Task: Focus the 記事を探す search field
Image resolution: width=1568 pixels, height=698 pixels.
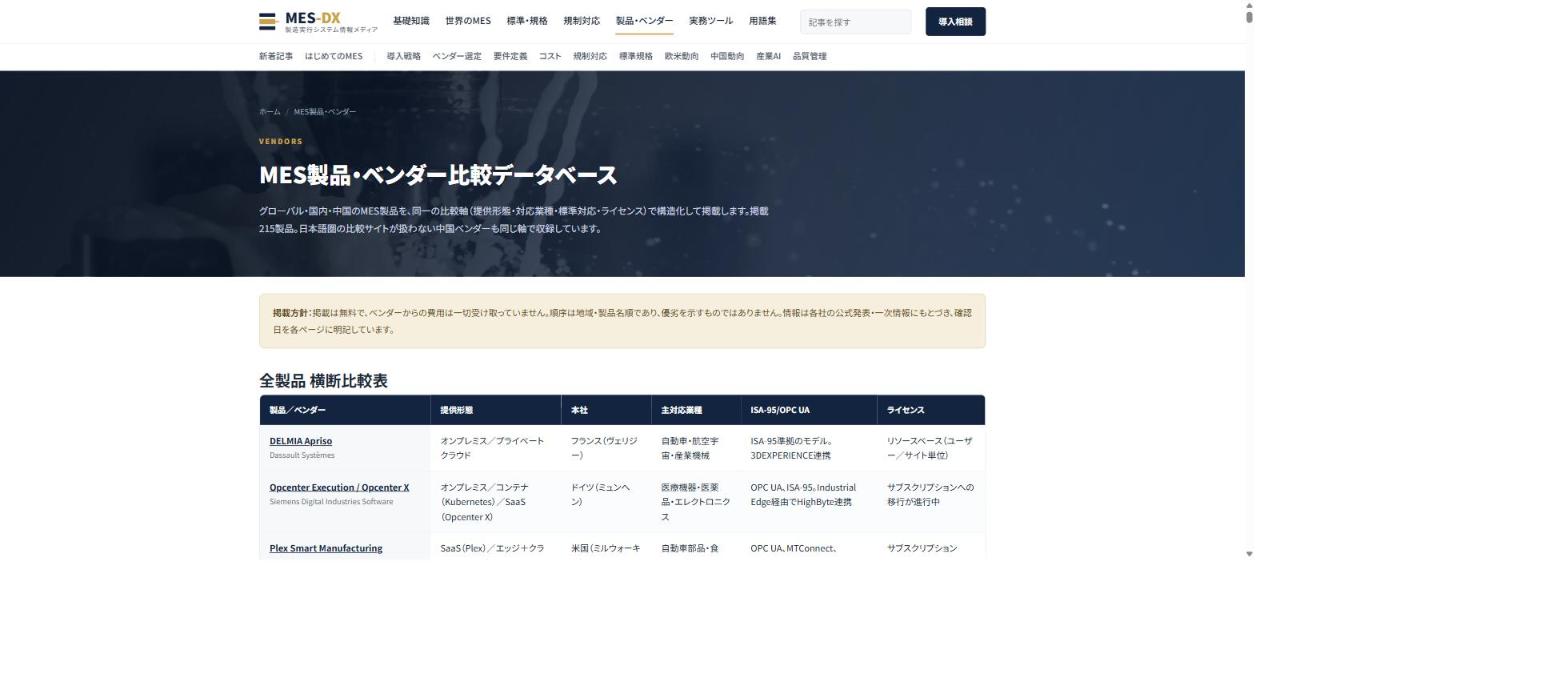Action: tap(856, 22)
